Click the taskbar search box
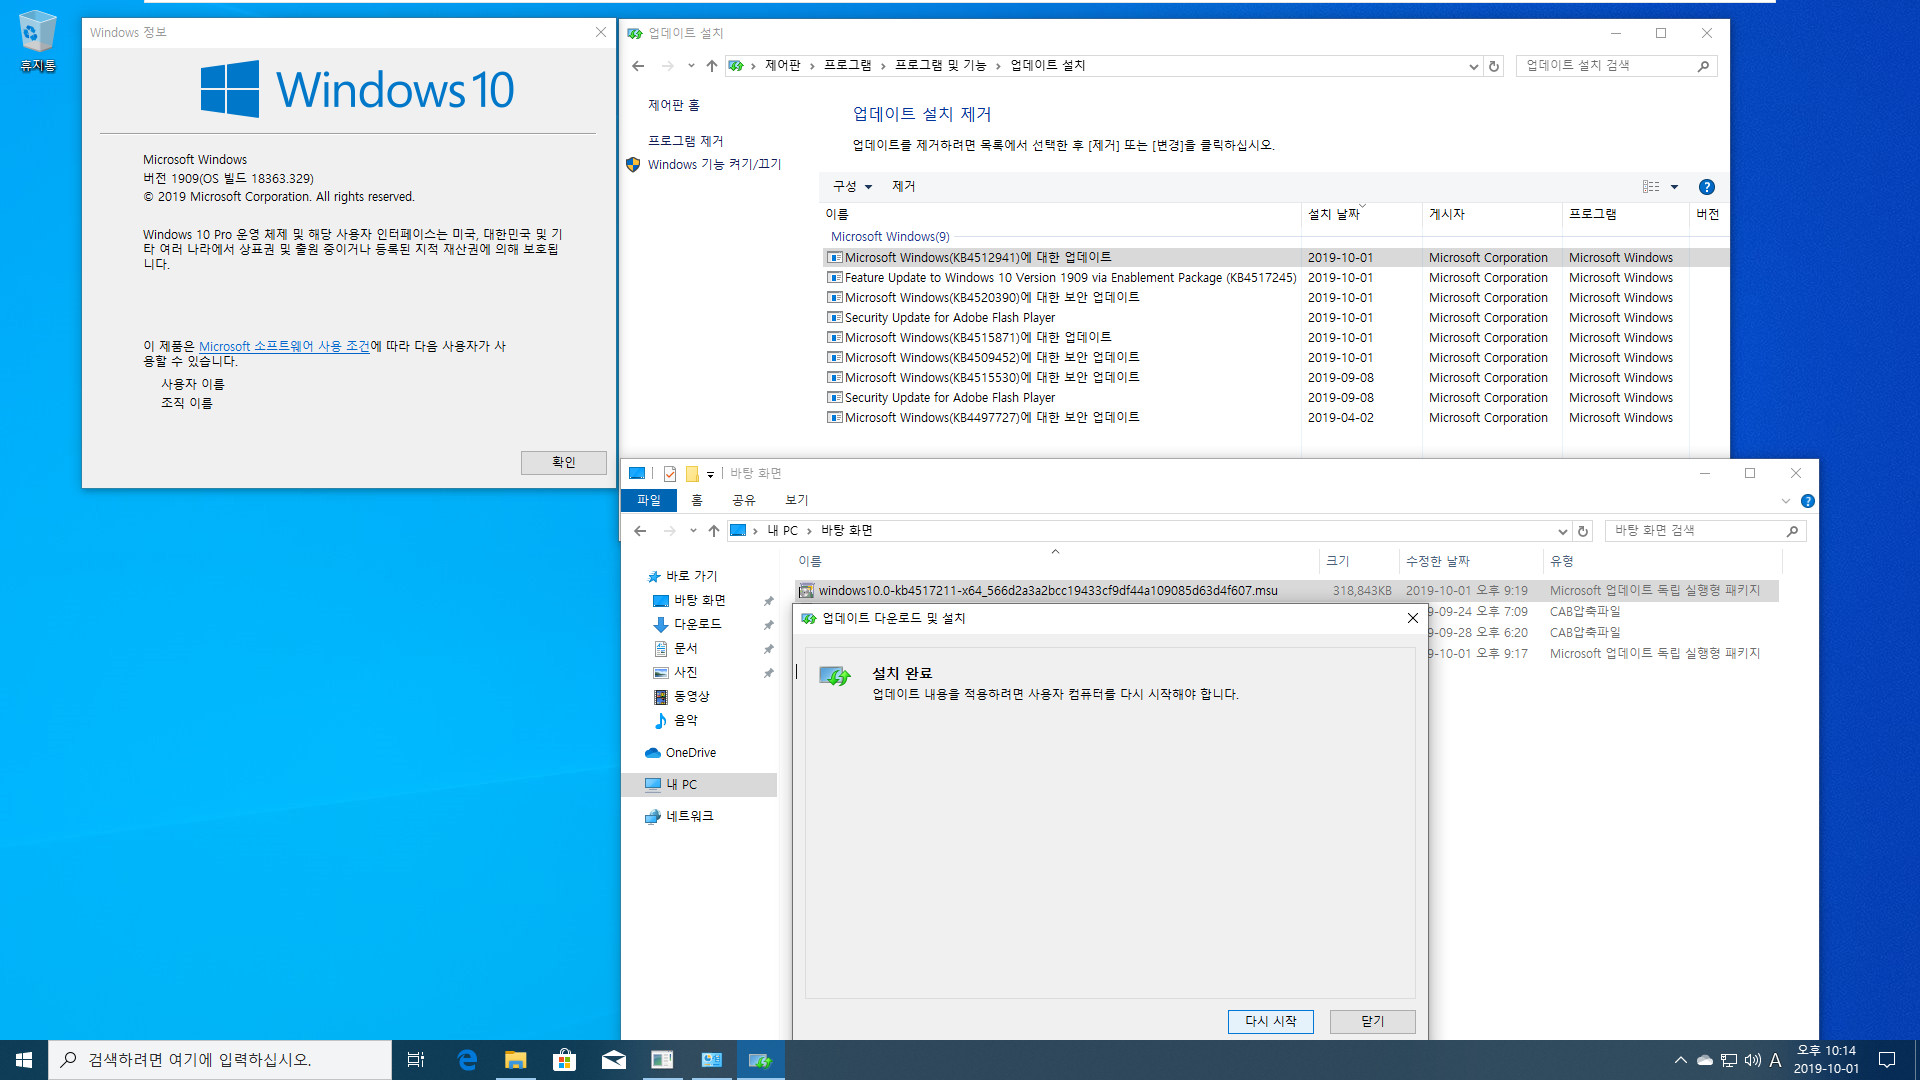This screenshot has width=1920, height=1080. click(220, 1060)
